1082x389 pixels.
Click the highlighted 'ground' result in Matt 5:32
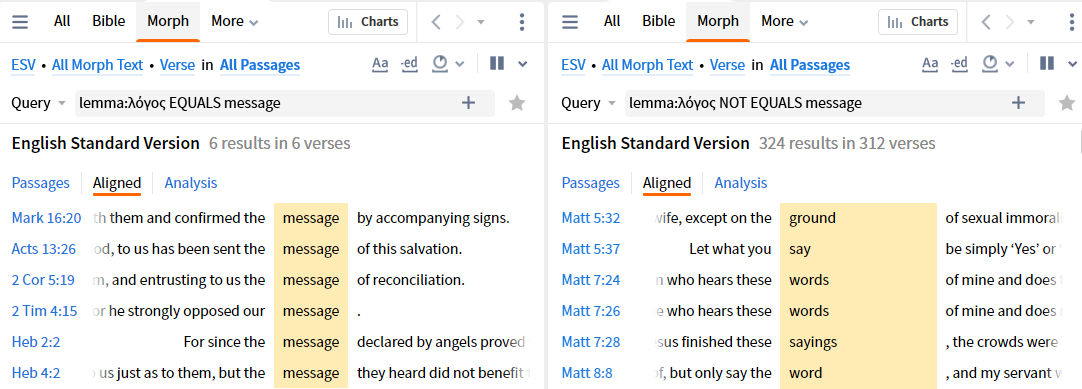tap(812, 219)
